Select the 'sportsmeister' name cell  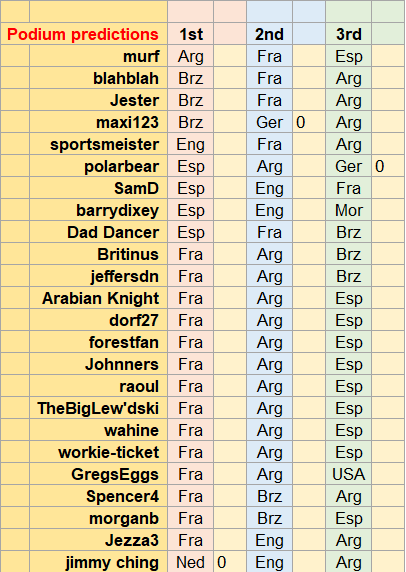tap(98, 144)
